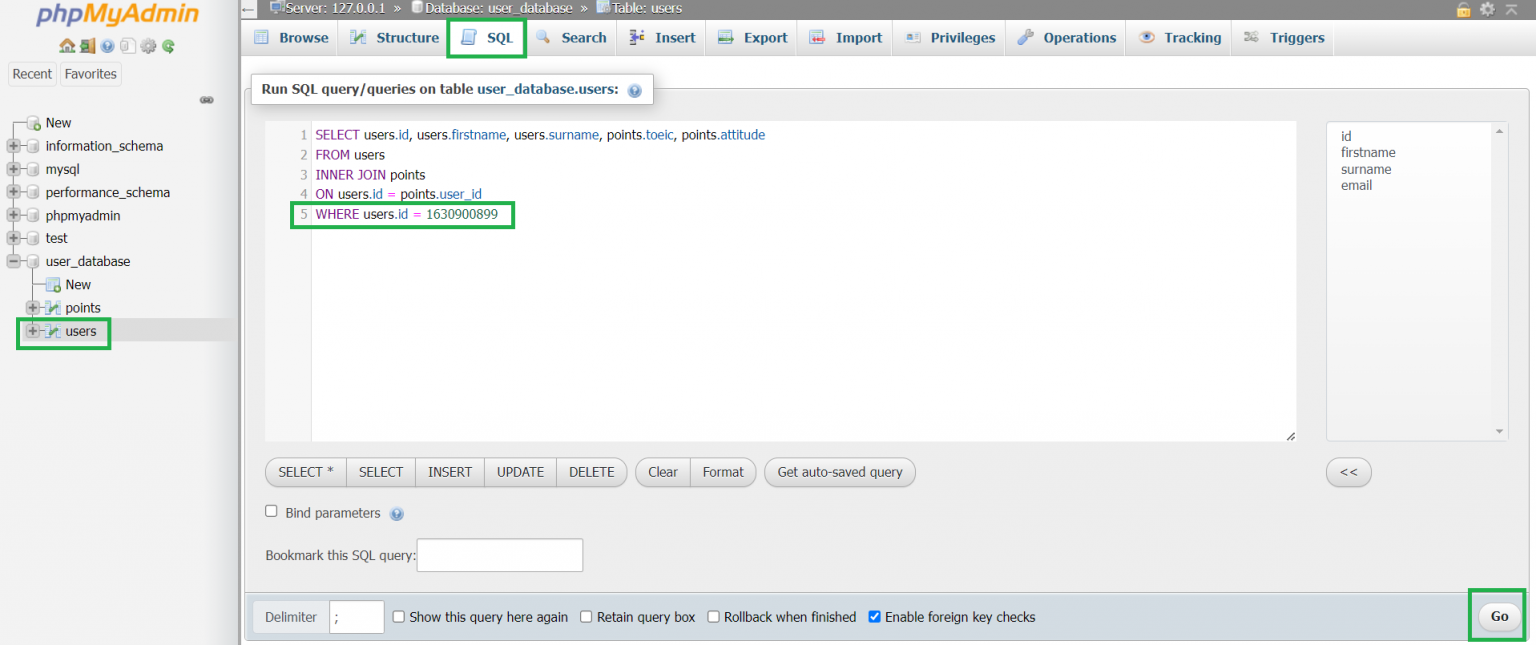Open the settings gear icon in sidebar
Viewport: 1536px width, 645px height.
click(x=147, y=45)
